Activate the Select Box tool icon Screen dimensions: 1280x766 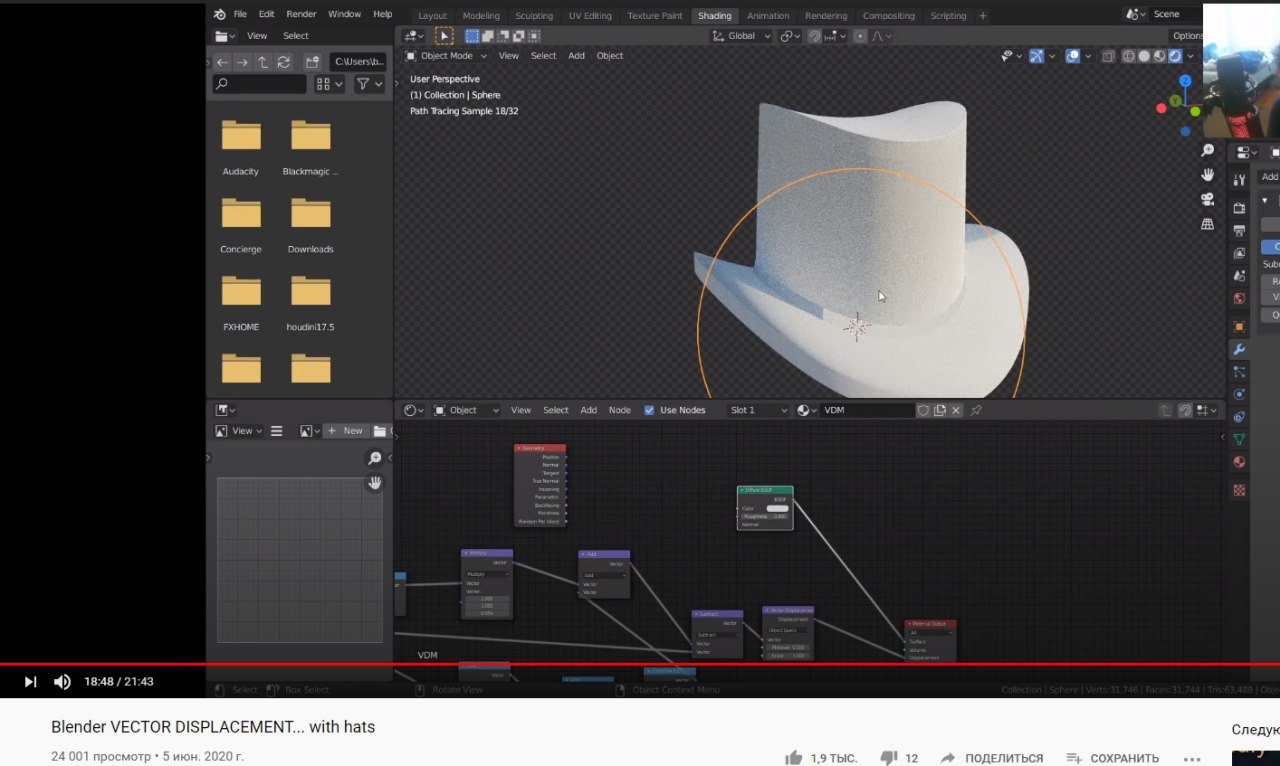pos(444,36)
